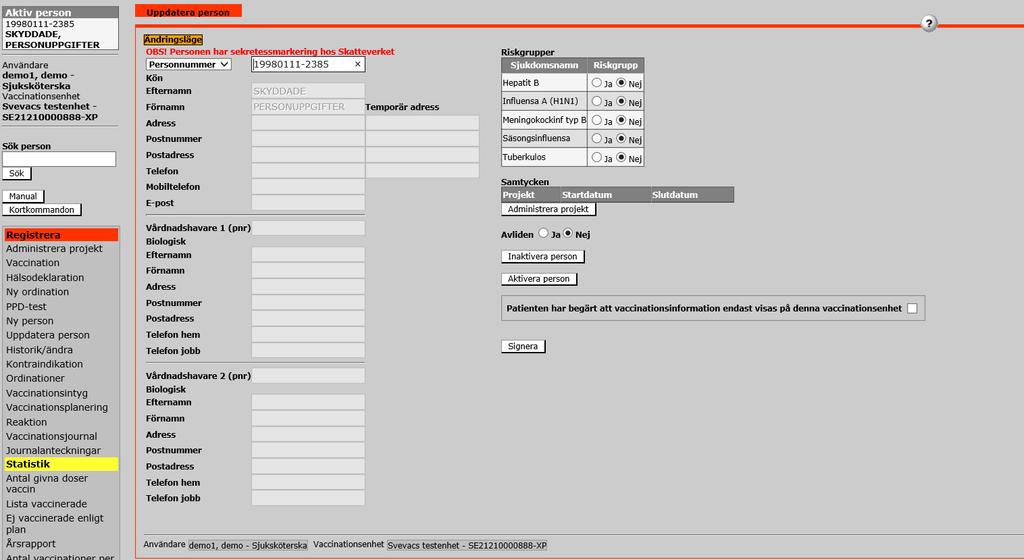Select Nej for Hepatit B risk group
Image resolution: width=1024 pixels, height=560 pixels.
click(621, 83)
